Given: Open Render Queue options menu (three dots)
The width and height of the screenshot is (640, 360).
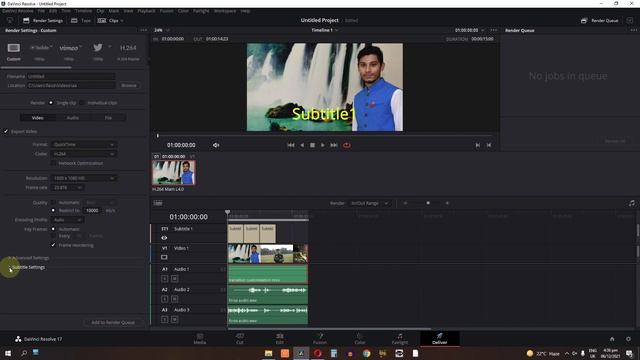Looking at the screenshot, I should [x=633, y=30].
